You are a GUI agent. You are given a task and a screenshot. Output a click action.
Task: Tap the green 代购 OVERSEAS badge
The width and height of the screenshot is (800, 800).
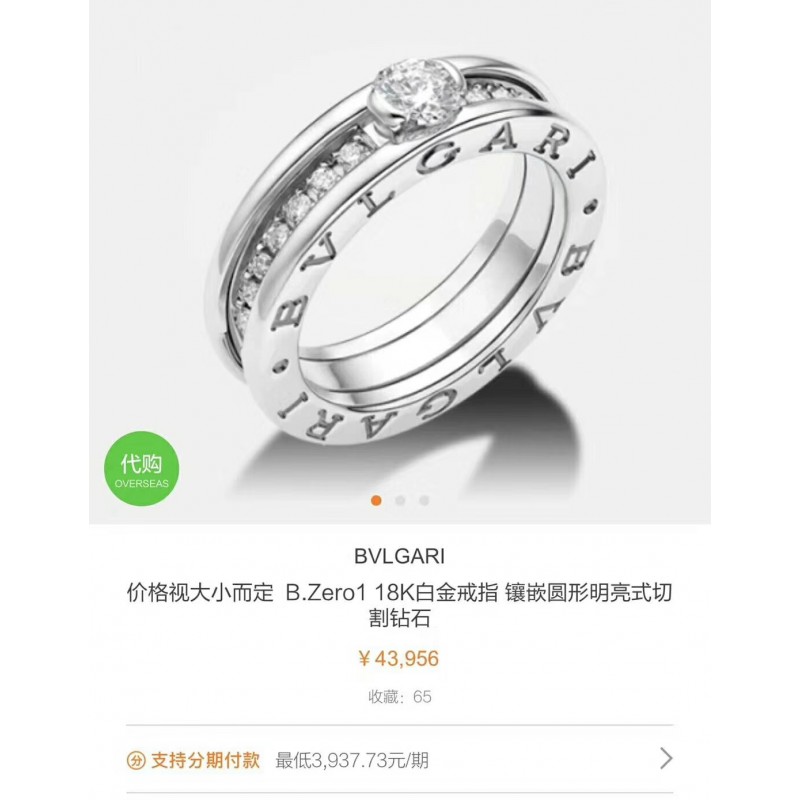coord(141,468)
